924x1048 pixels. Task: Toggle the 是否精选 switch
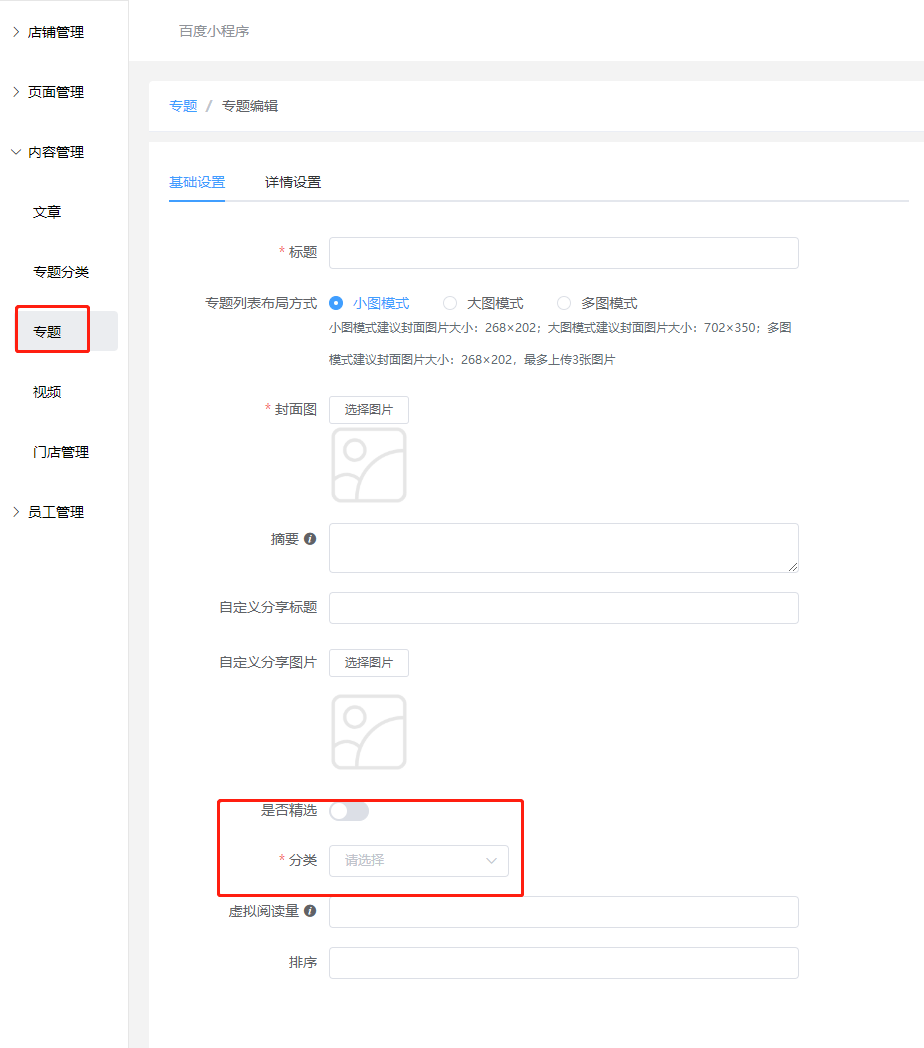349,811
